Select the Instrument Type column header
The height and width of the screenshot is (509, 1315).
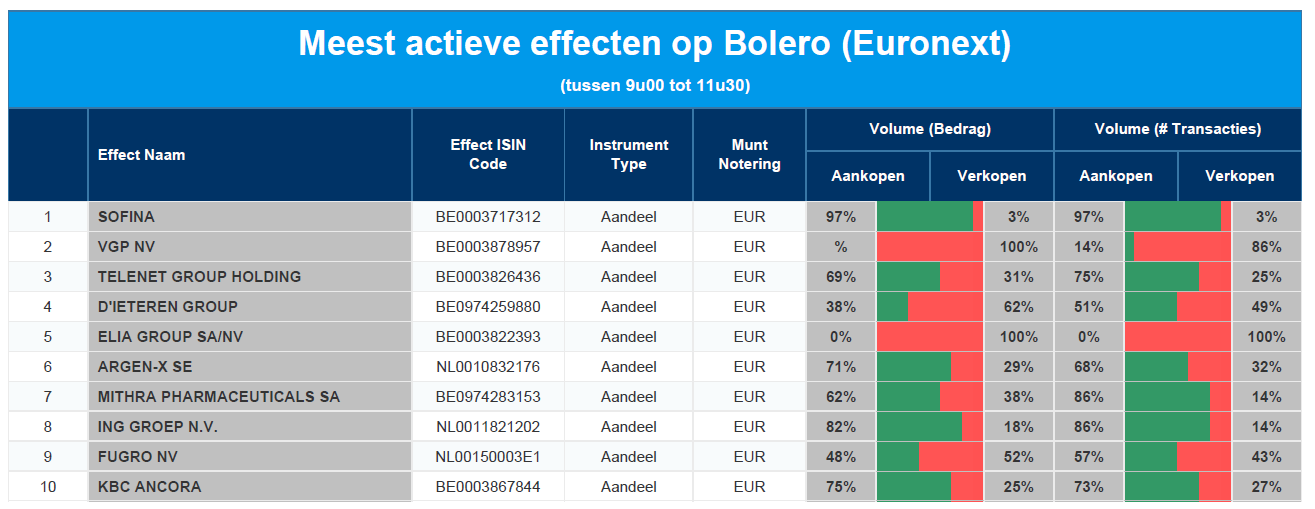pyautogui.click(x=629, y=155)
